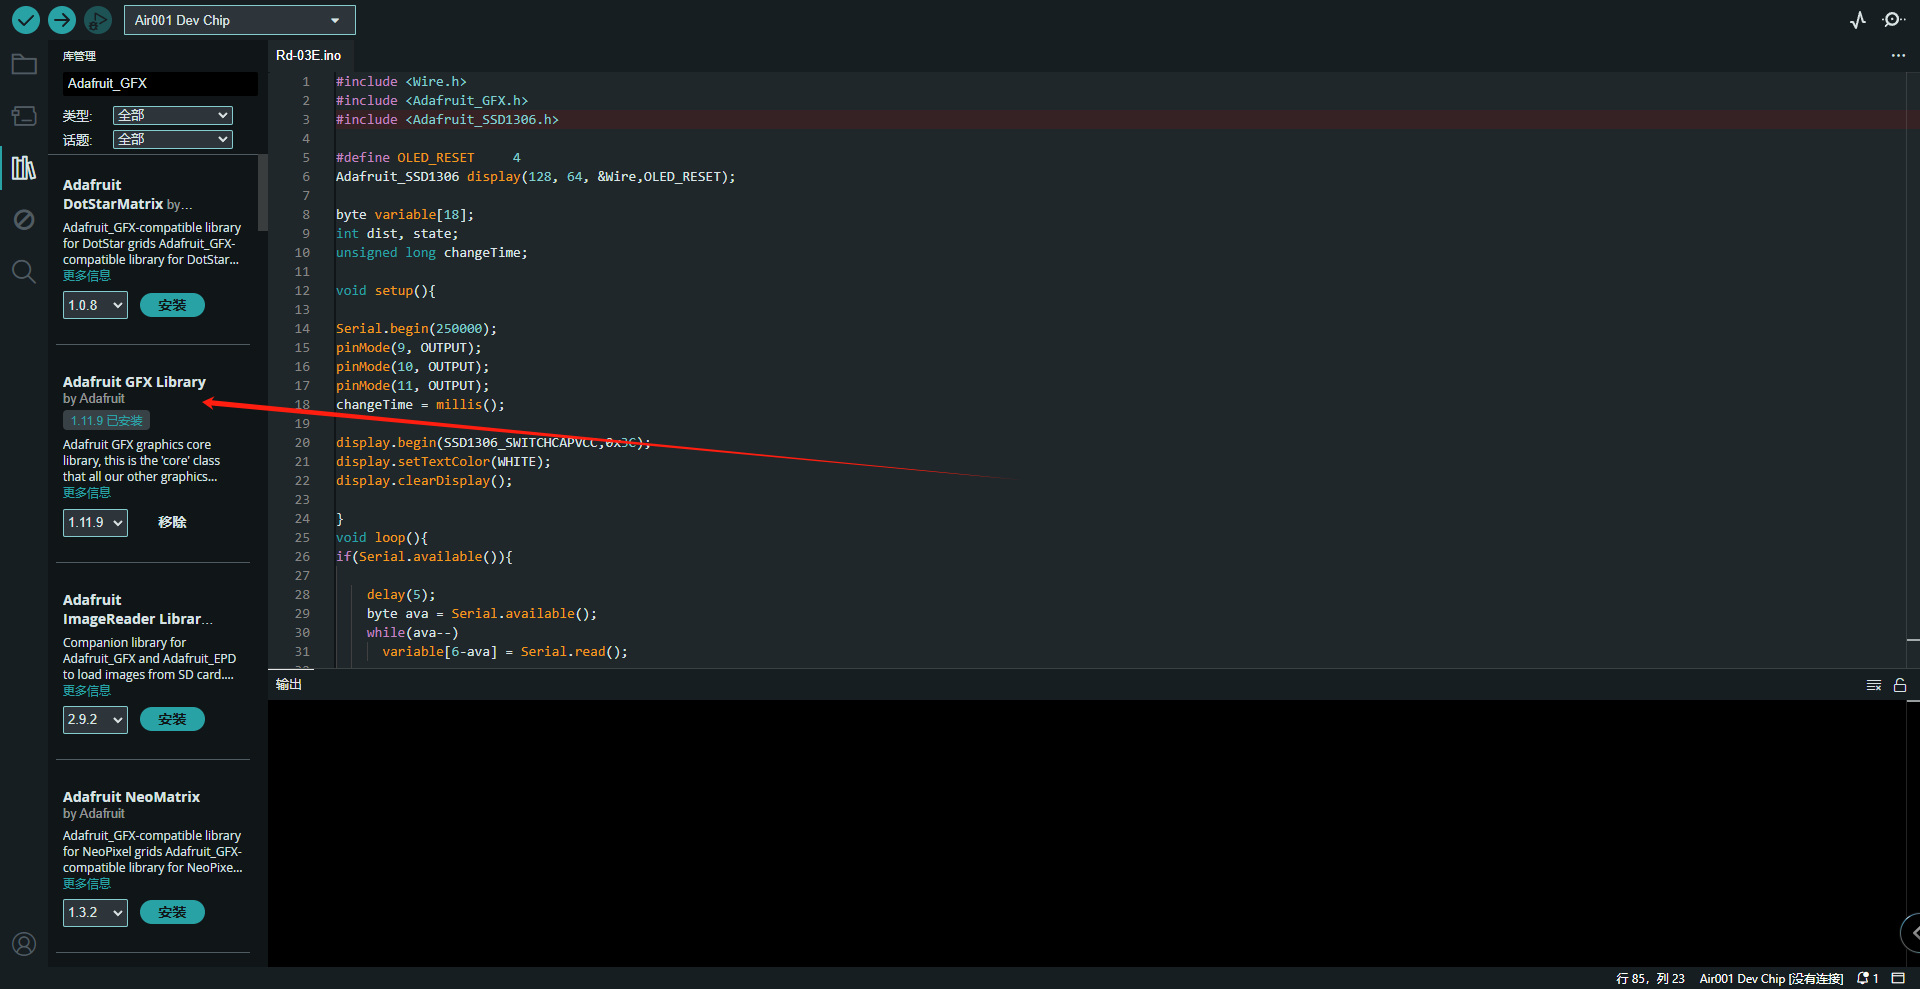The height and width of the screenshot is (989, 1920).
Task: Open the 类型 filter dropdown
Action: click(x=173, y=115)
